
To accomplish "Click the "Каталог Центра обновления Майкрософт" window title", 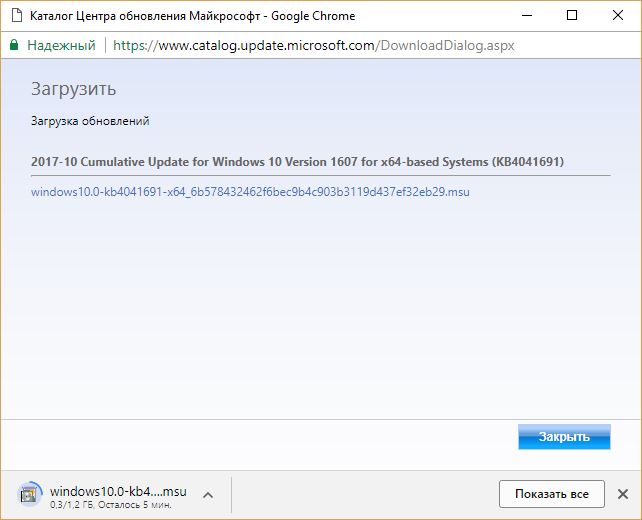I will (x=150, y=16).
